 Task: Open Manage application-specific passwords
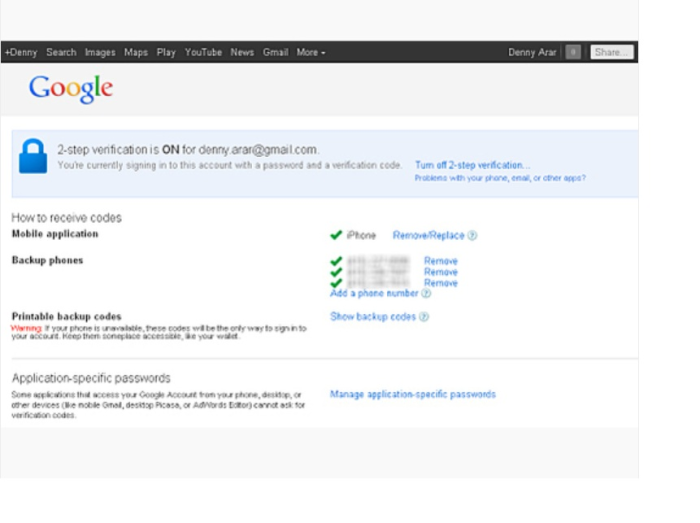tap(413, 394)
